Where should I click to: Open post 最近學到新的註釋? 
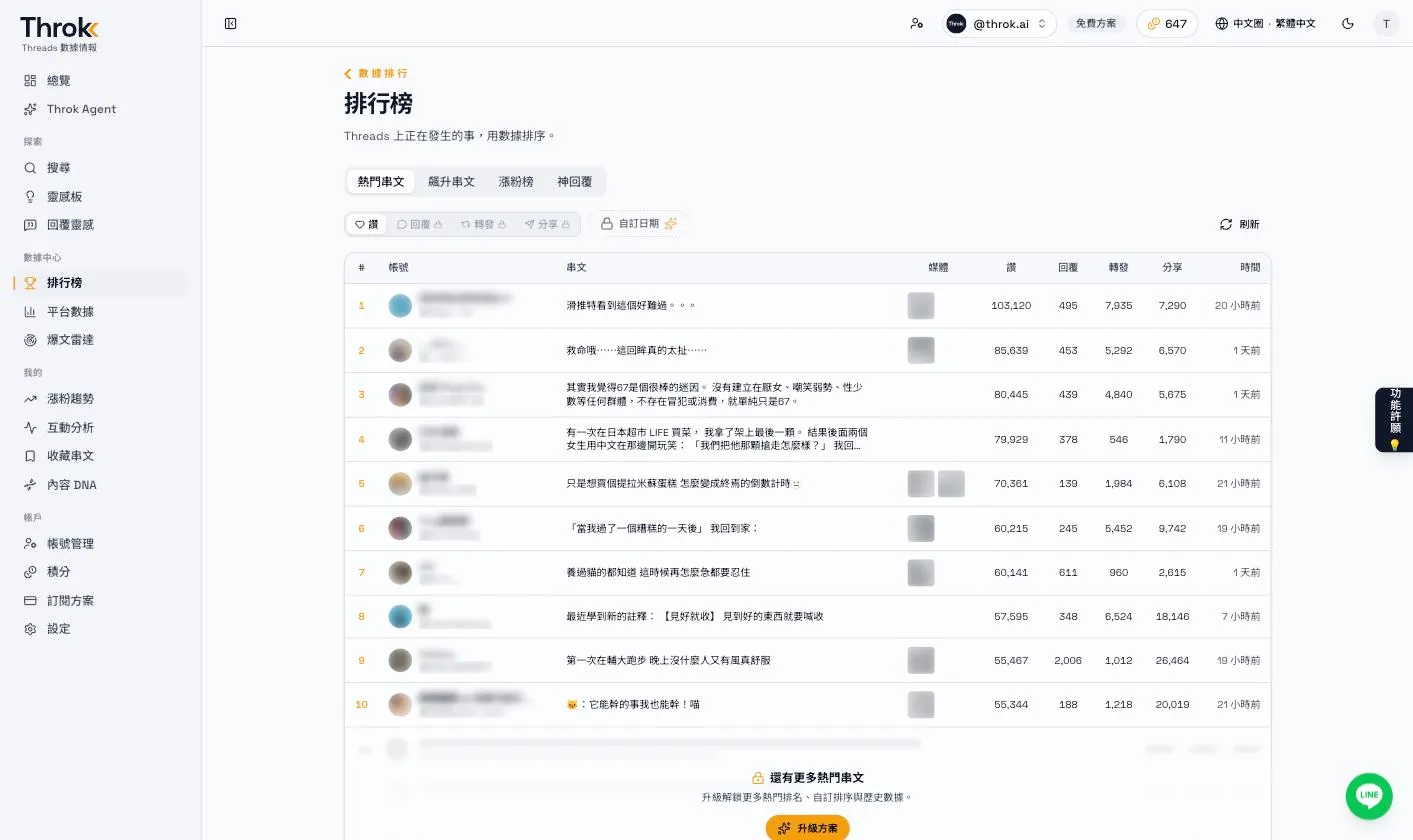[x=695, y=617]
